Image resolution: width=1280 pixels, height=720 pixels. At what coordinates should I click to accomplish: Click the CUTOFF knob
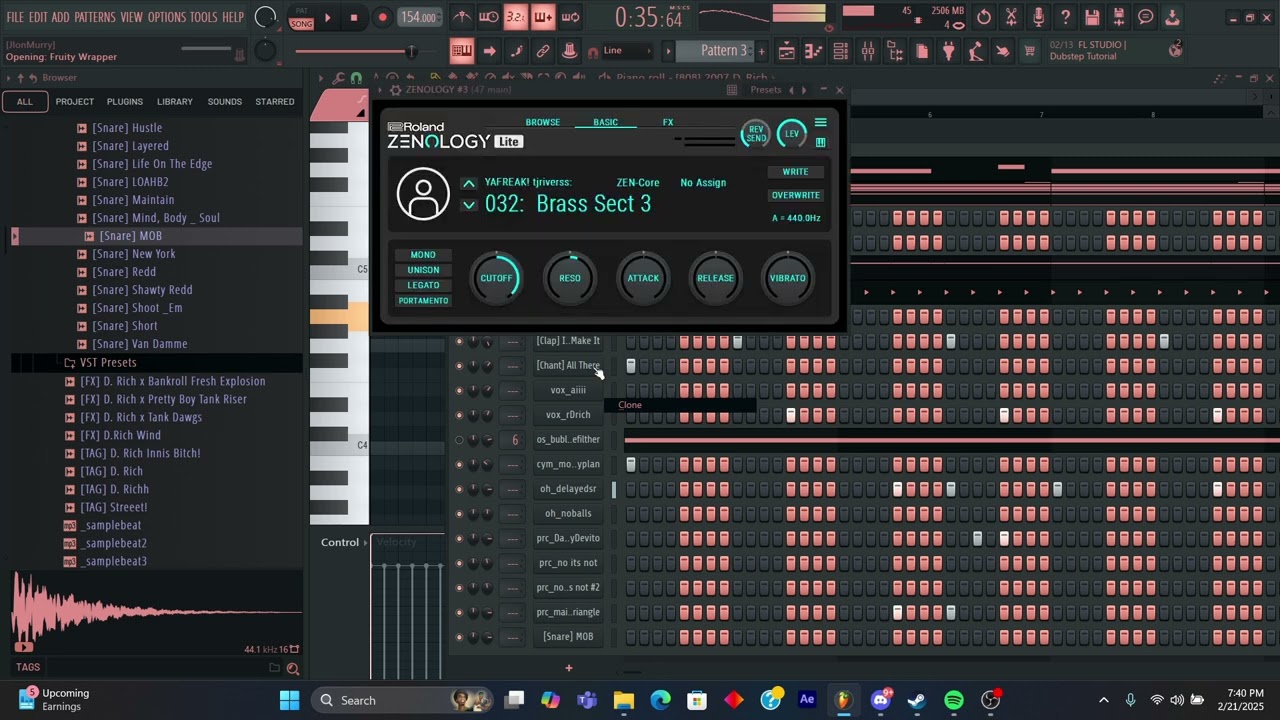click(x=496, y=278)
